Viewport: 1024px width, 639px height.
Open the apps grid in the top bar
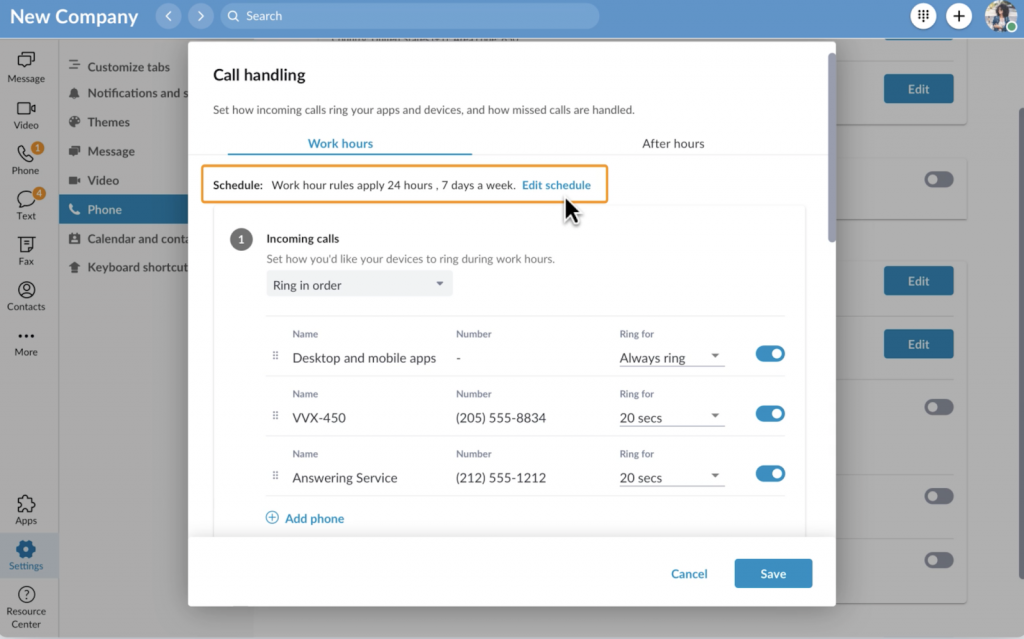(922, 16)
